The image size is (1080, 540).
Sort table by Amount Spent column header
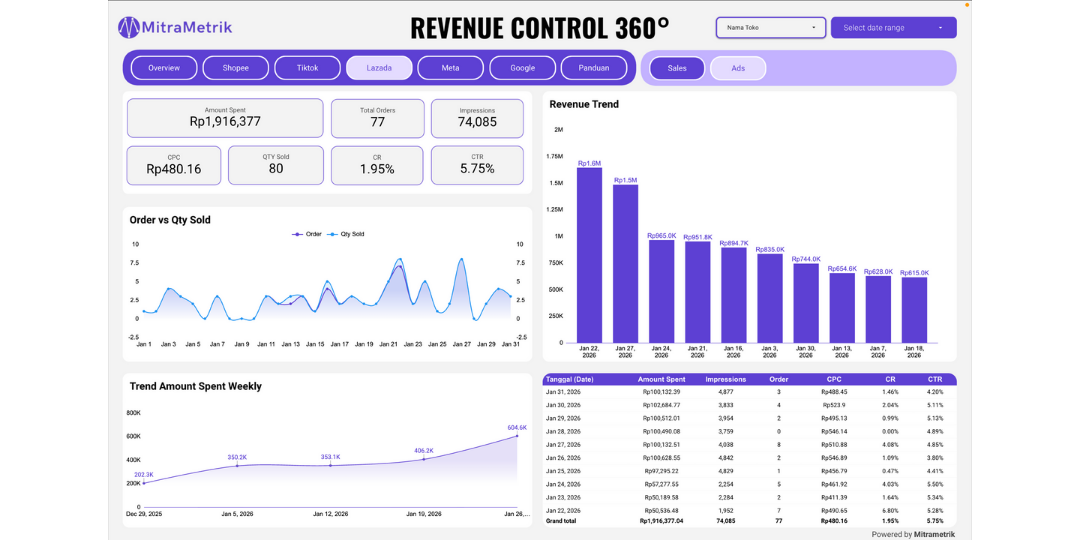[661, 380]
